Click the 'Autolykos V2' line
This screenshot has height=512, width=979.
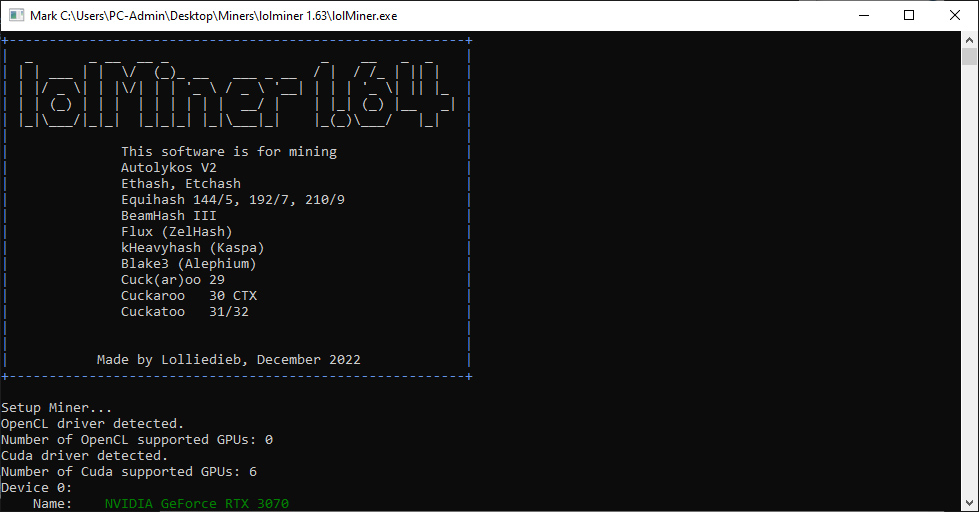[x=169, y=167]
